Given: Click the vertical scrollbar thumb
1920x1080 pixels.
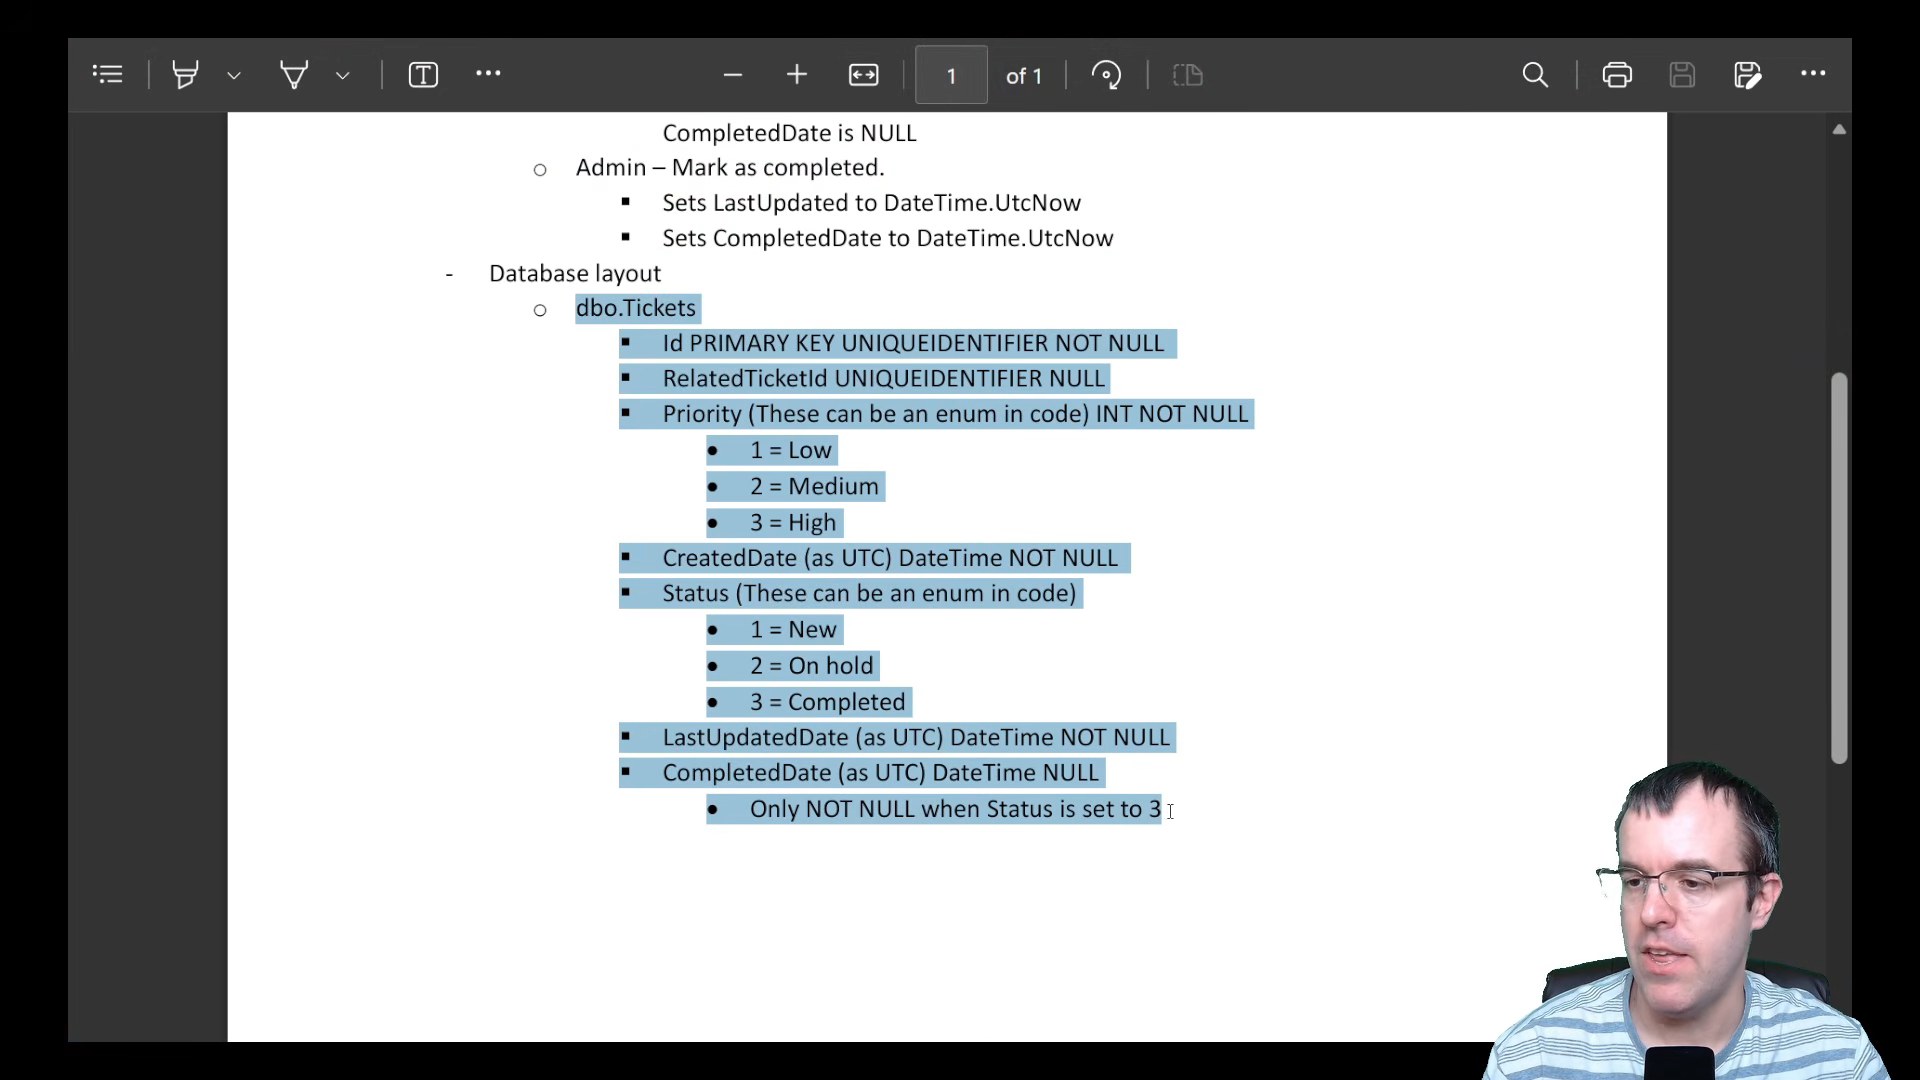Looking at the screenshot, I should [1839, 568].
